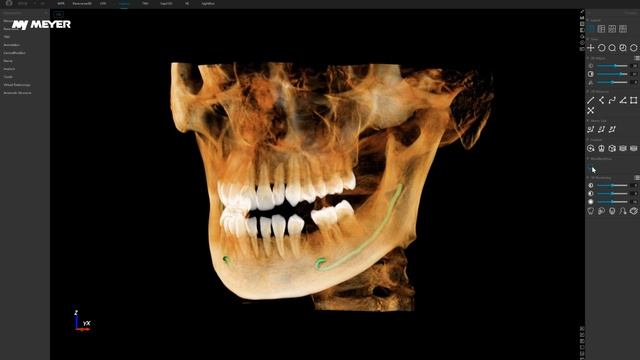
Task: Select Implant in the left list
Action: point(9,69)
